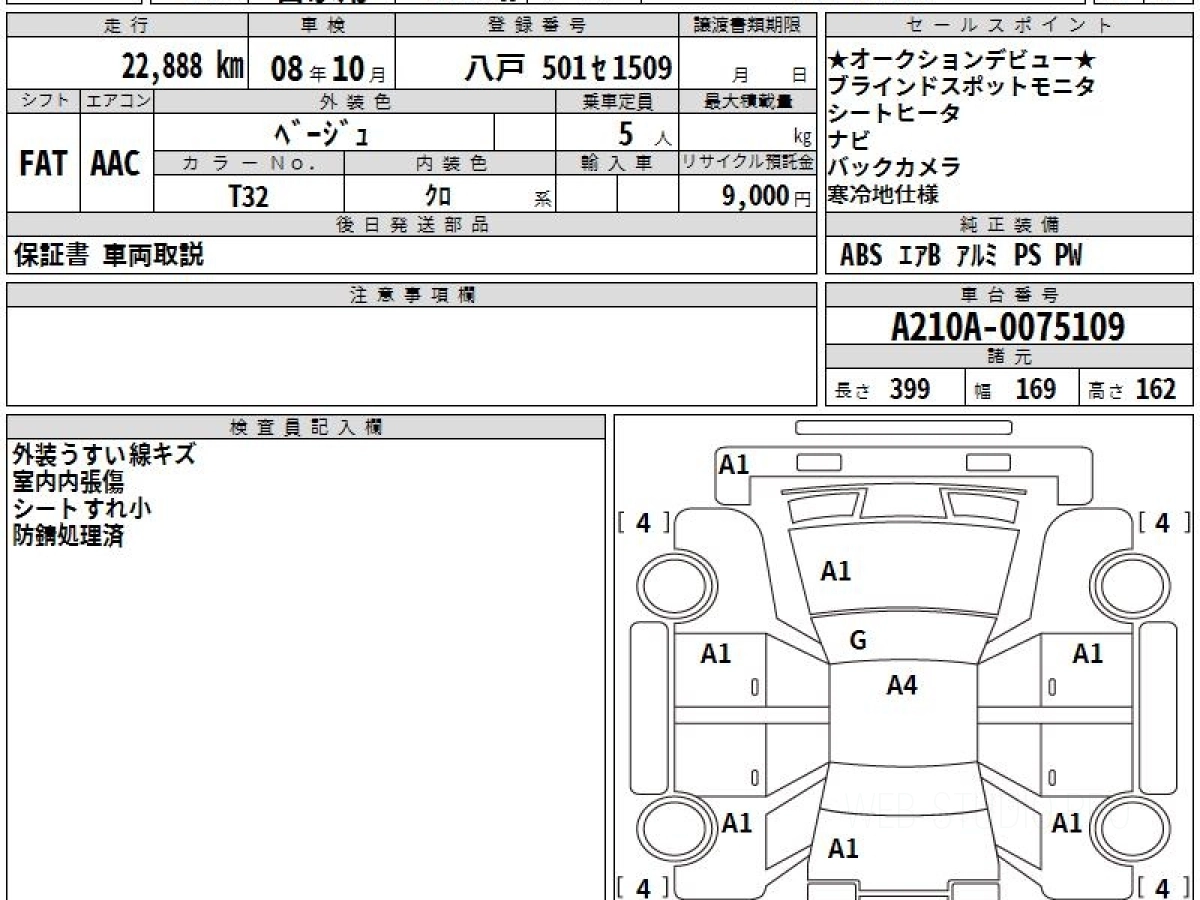Image resolution: width=1200 pixels, height=900 pixels.
Task: Click chassis number A210A-0075109
Action: (1008, 327)
